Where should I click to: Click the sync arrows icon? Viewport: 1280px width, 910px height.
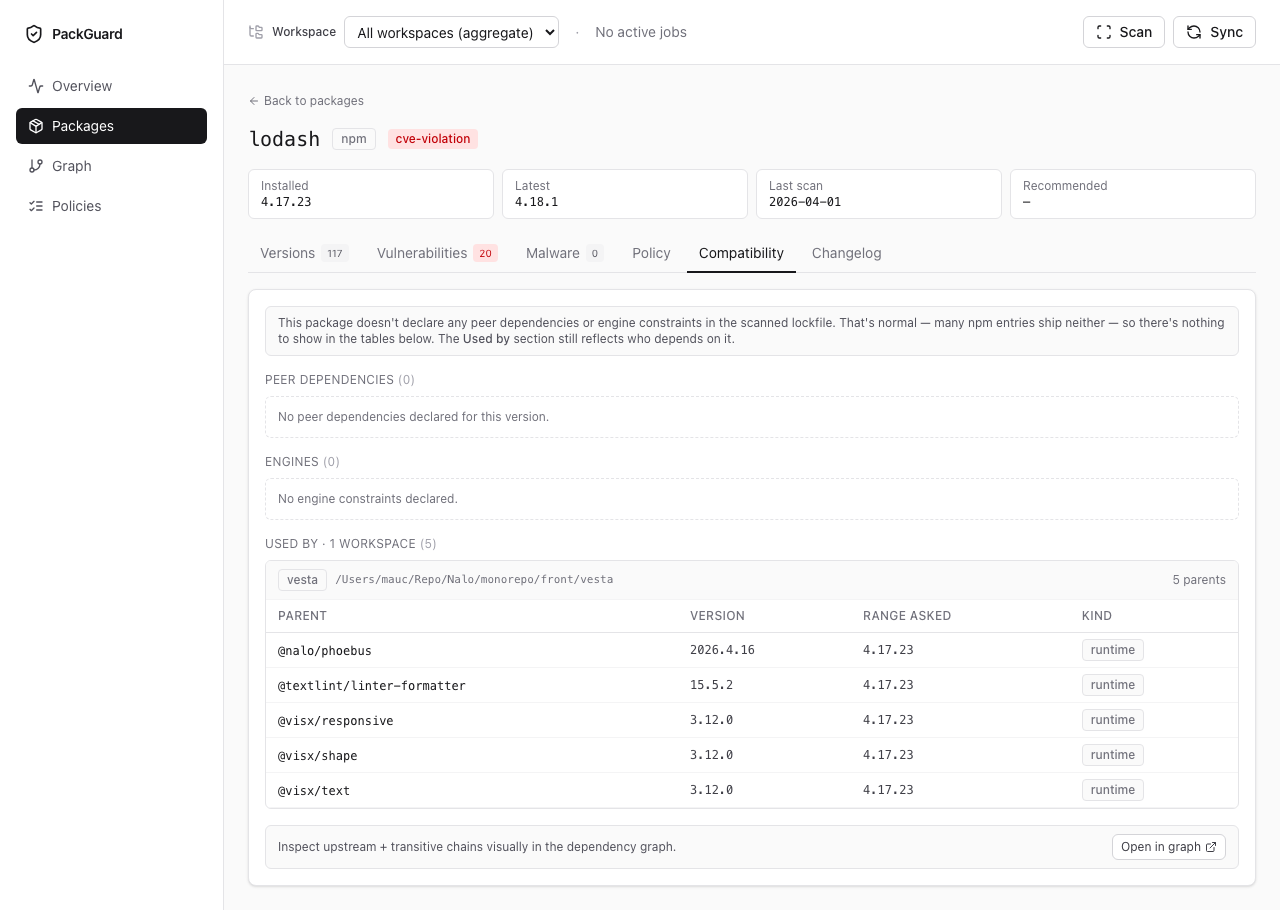click(x=1194, y=32)
